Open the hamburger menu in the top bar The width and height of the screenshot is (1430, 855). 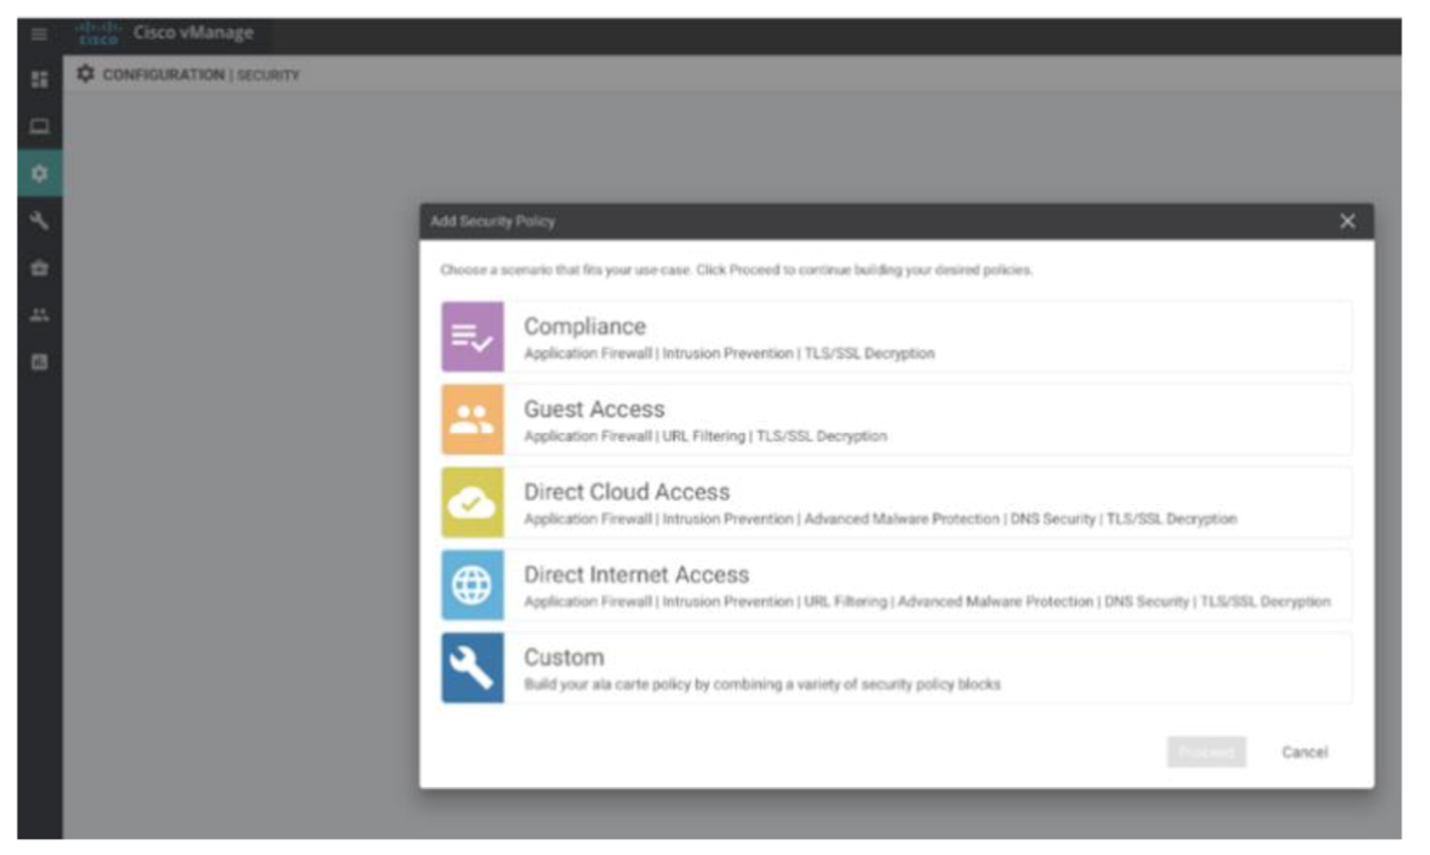point(39,35)
